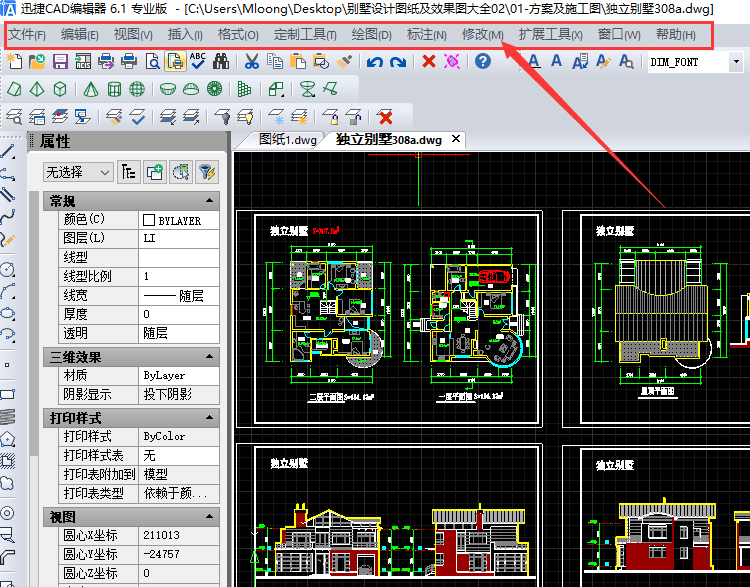Click the New drawing icon

(x=14, y=61)
